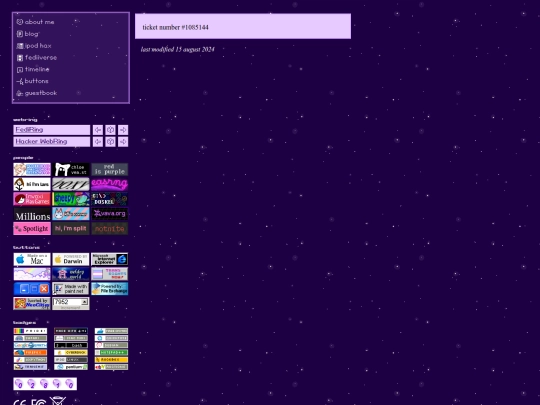Viewport: 540px width, 405px height.
Task: Click the pink 'easrng' button
Action: (x=110, y=184)
